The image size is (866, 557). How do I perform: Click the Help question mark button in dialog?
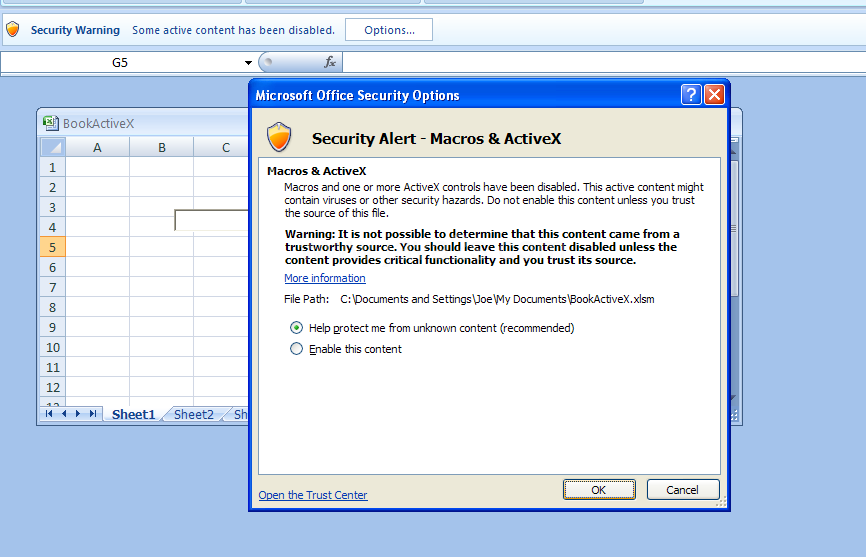[x=691, y=95]
